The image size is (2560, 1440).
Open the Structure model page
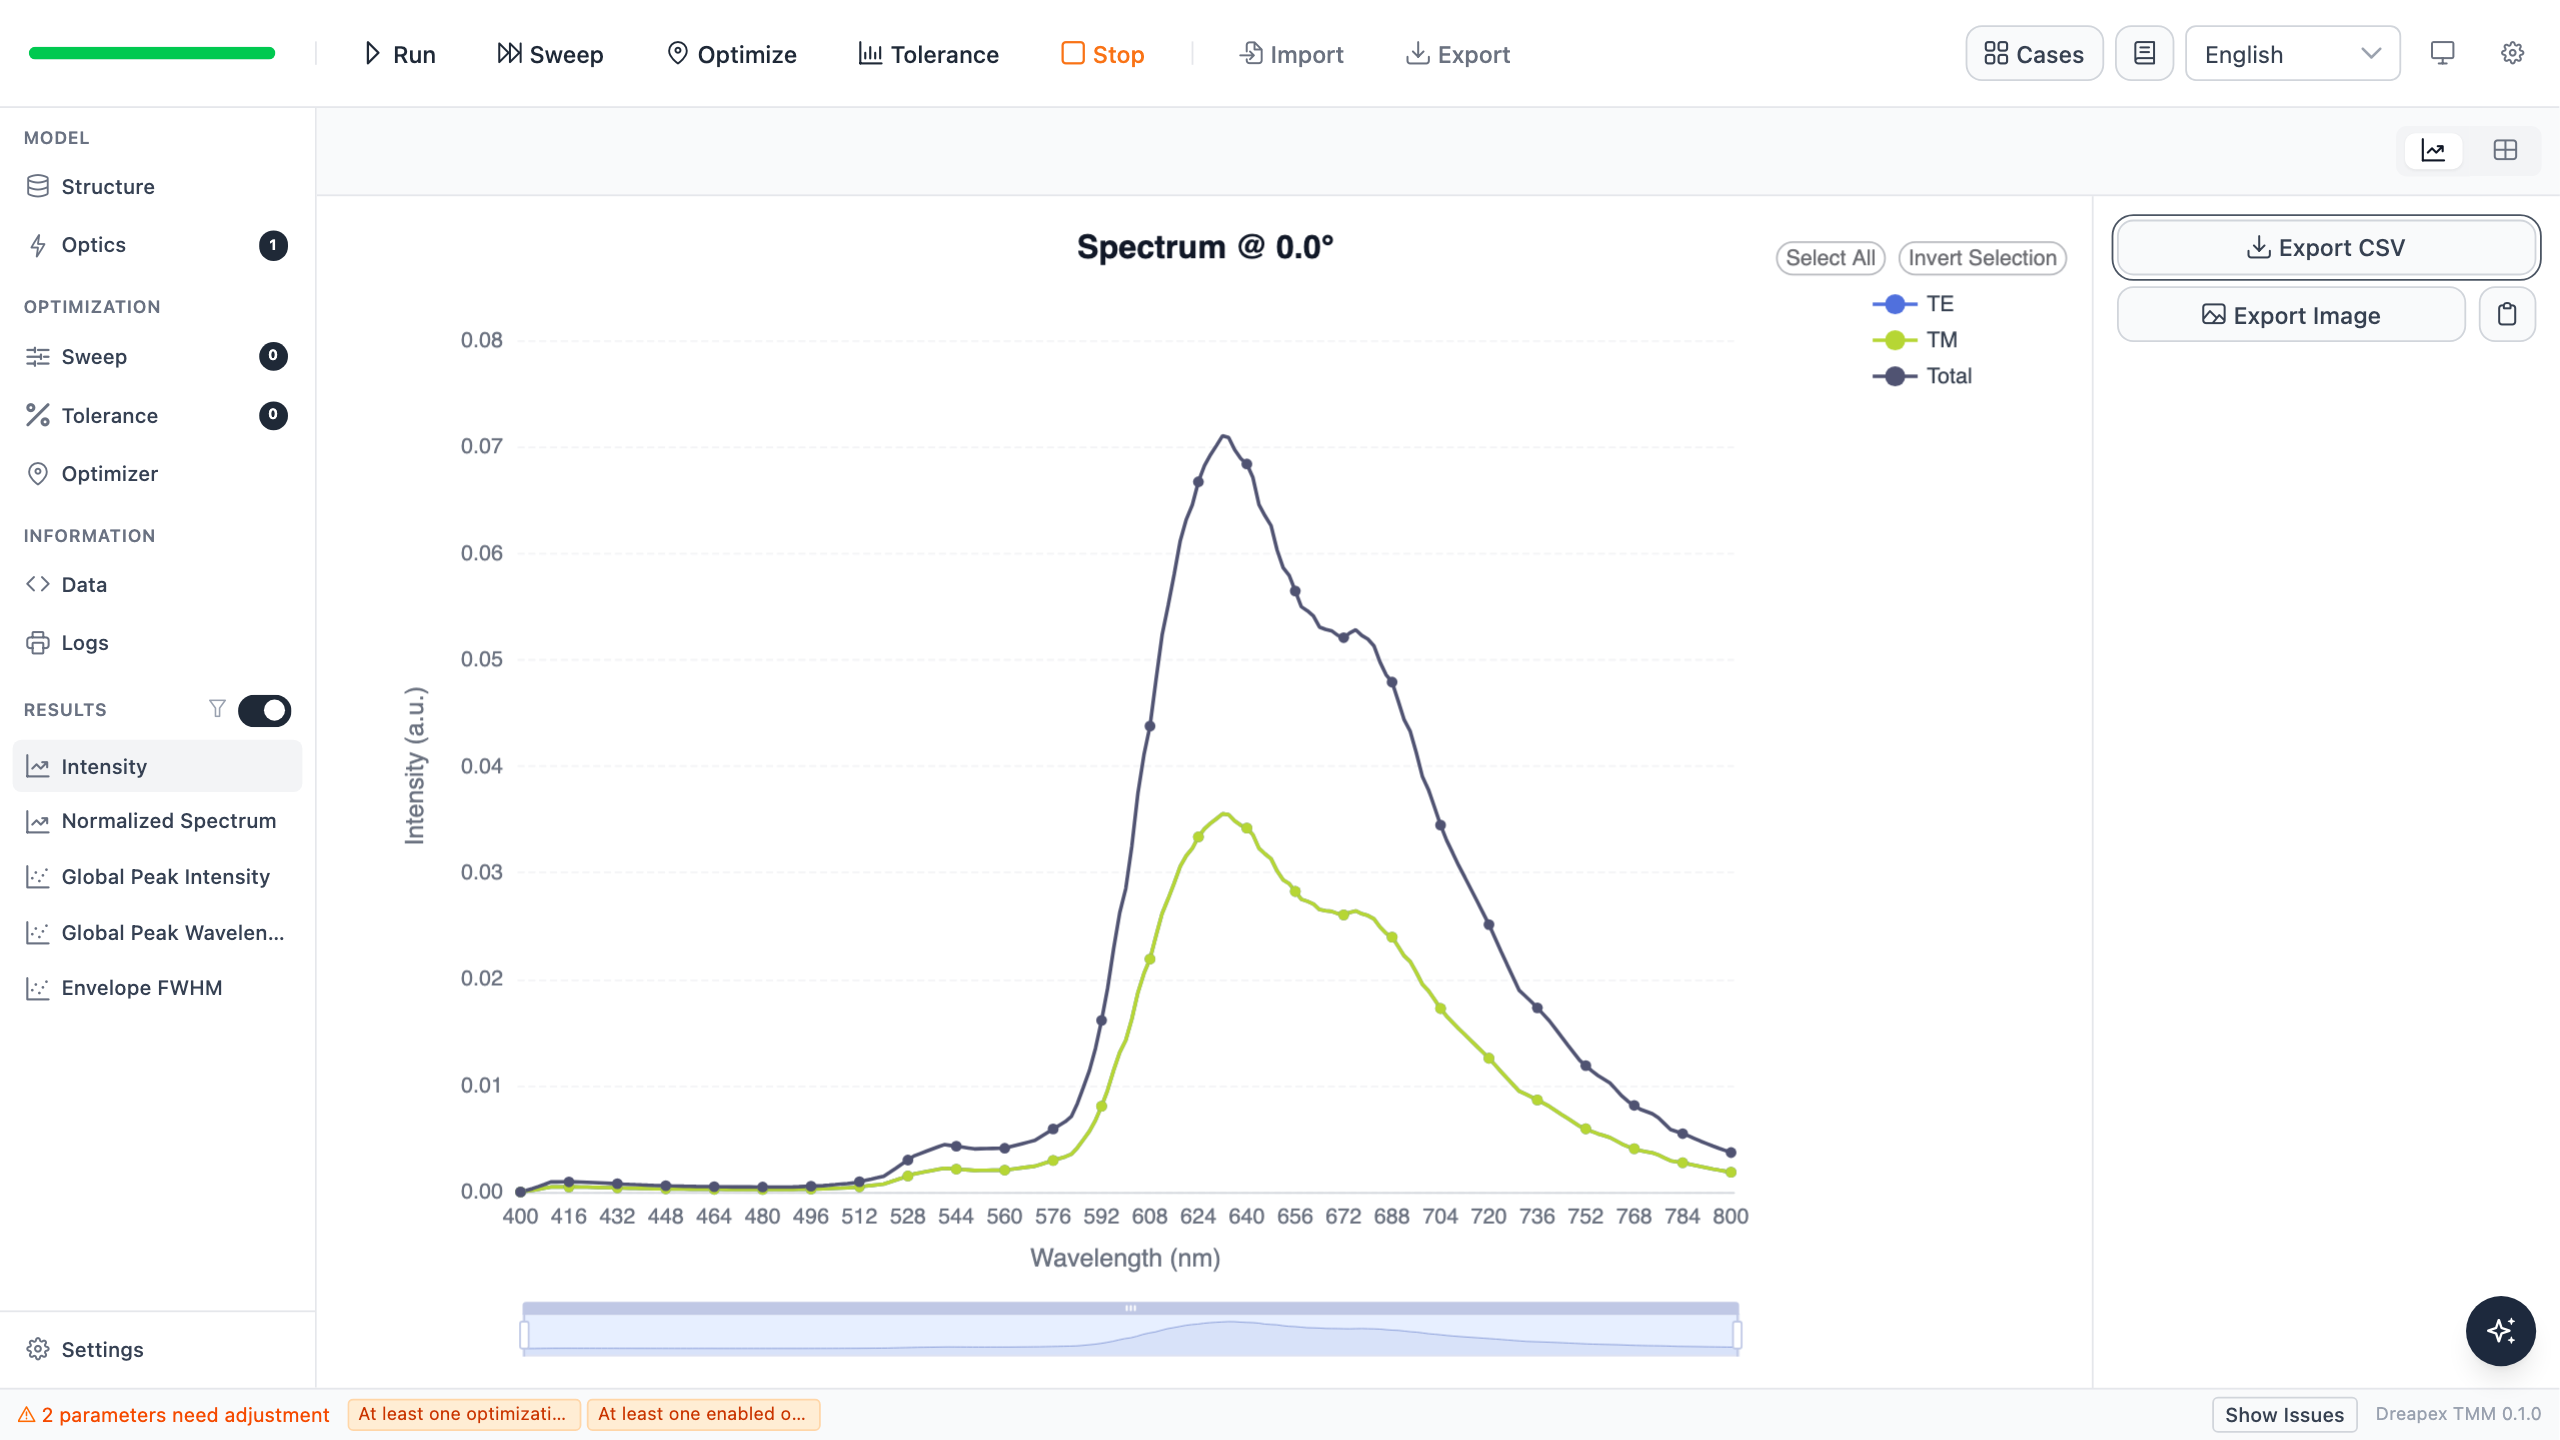point(158,187)
